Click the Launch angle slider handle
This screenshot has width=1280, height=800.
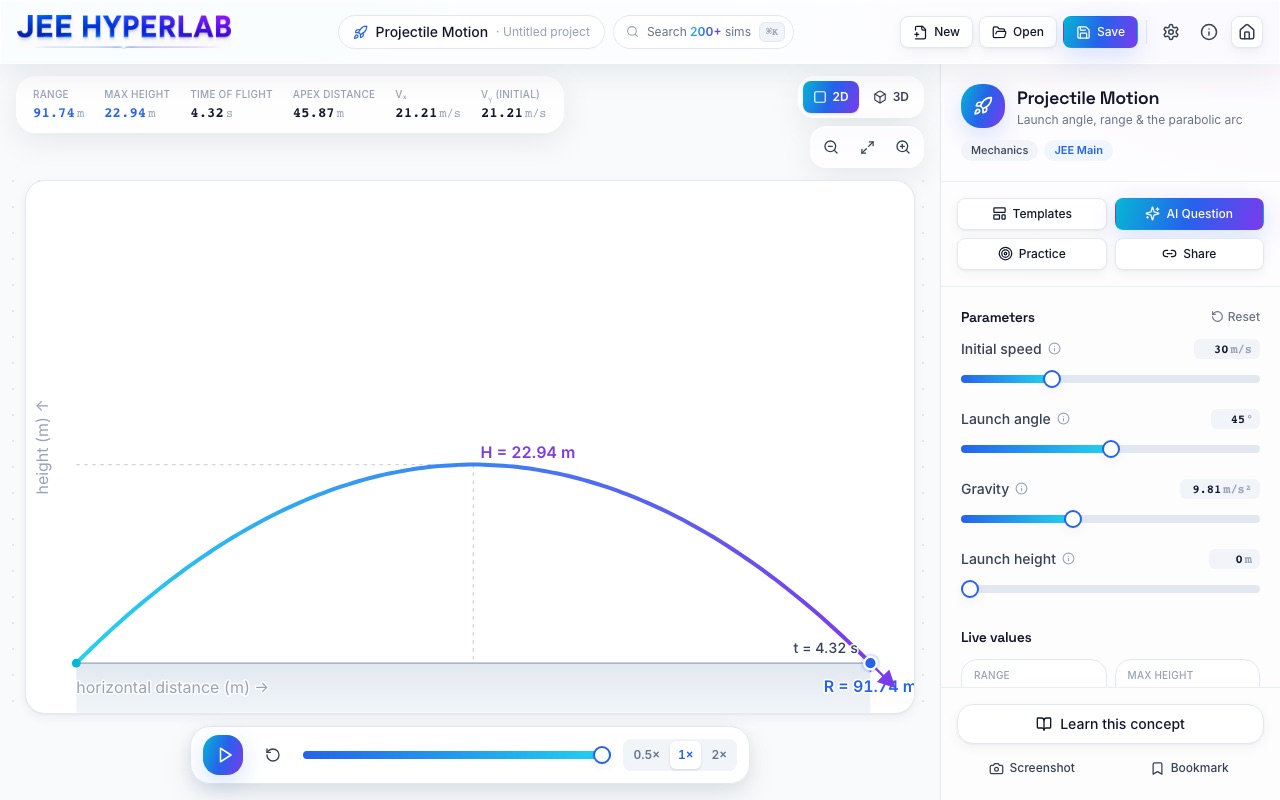[1110, 449]
